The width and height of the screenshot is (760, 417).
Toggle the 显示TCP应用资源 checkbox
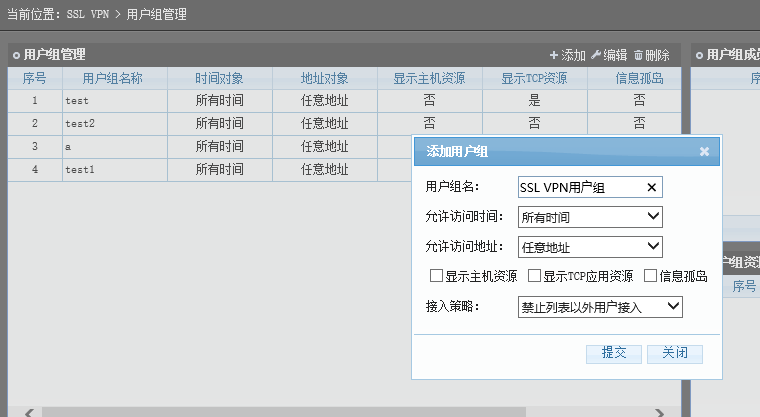tap(534, 276)
